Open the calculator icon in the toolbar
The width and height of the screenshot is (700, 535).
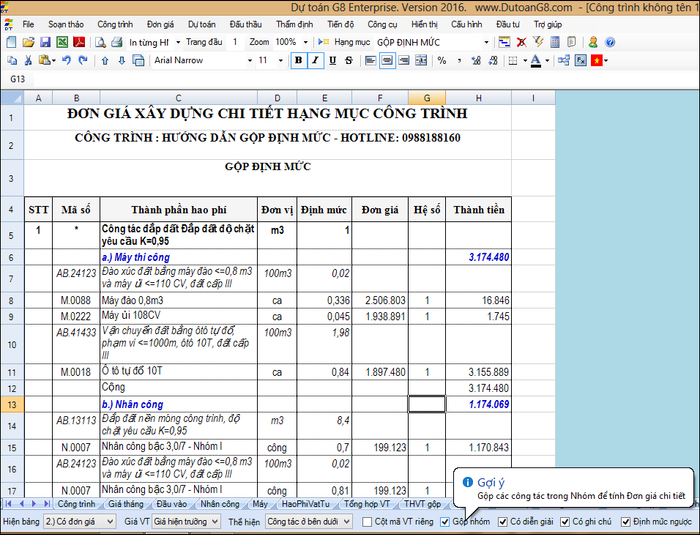[554, 43]
